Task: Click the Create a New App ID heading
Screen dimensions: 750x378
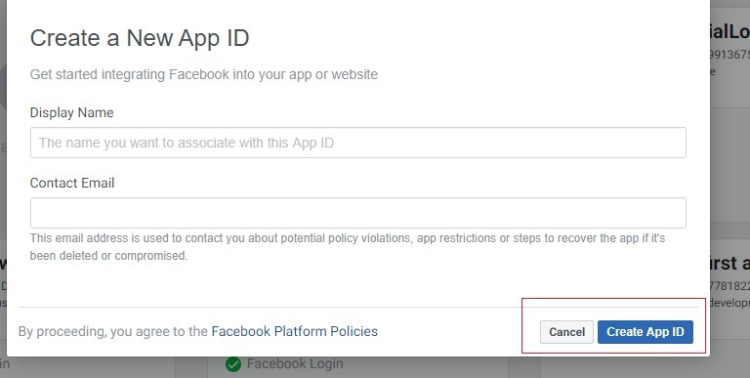Action: [140, 38]
